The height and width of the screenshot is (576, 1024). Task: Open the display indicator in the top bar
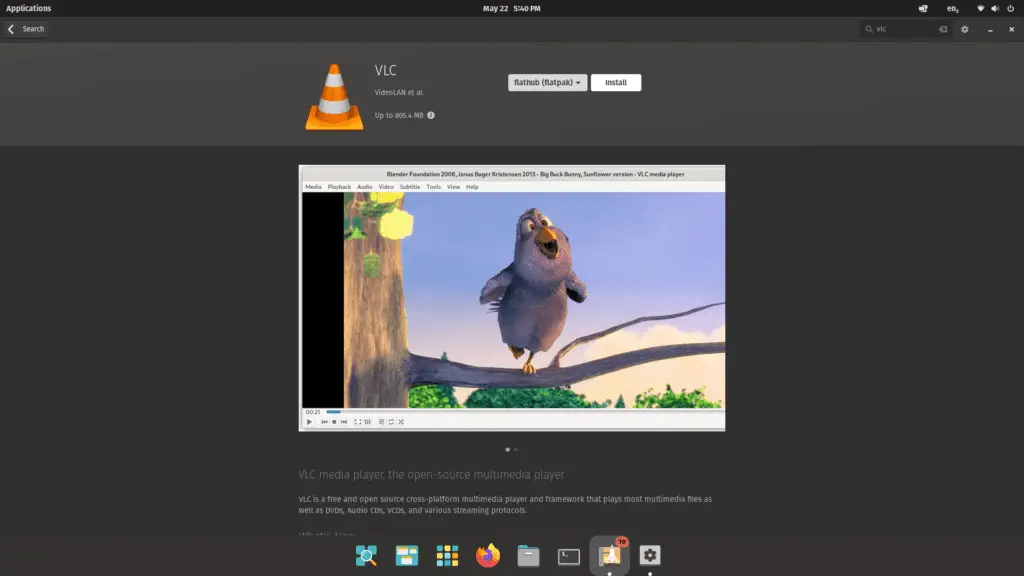[923, 8]
